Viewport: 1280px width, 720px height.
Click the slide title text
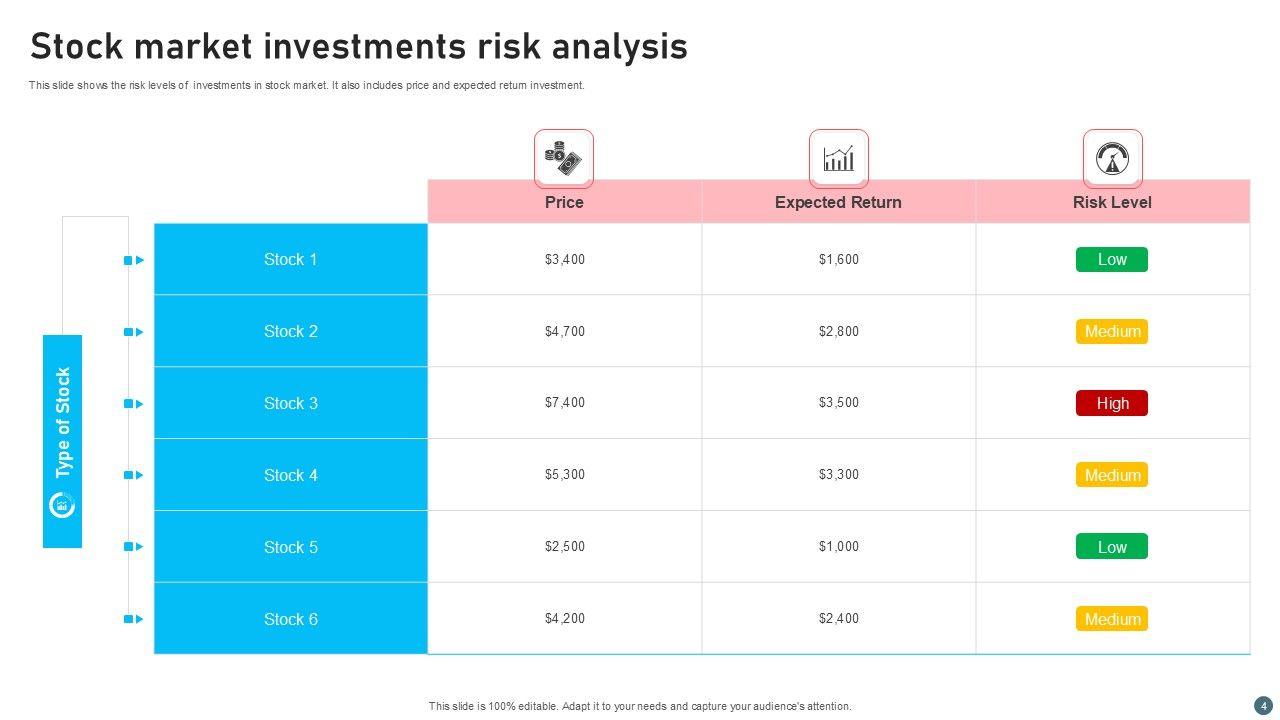359,47
